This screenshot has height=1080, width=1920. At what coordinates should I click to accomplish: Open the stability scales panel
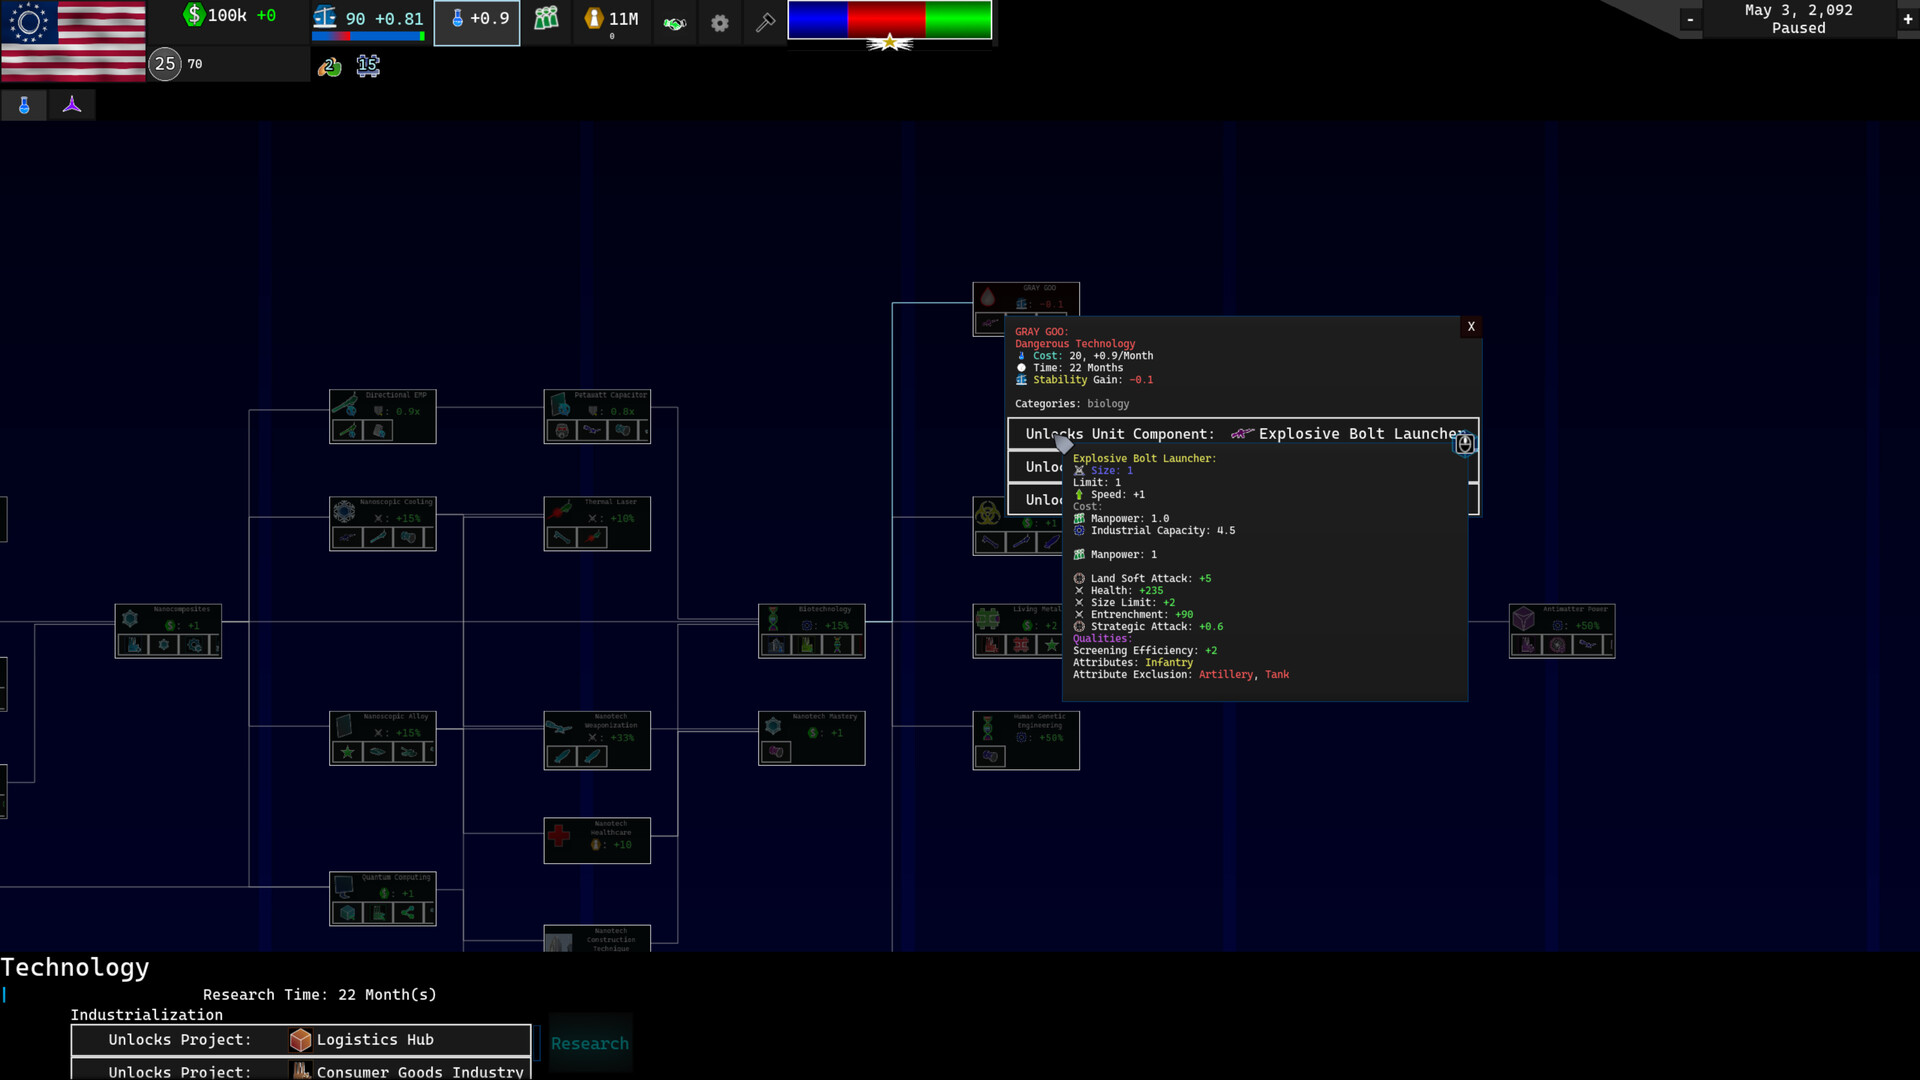(325, 17)
